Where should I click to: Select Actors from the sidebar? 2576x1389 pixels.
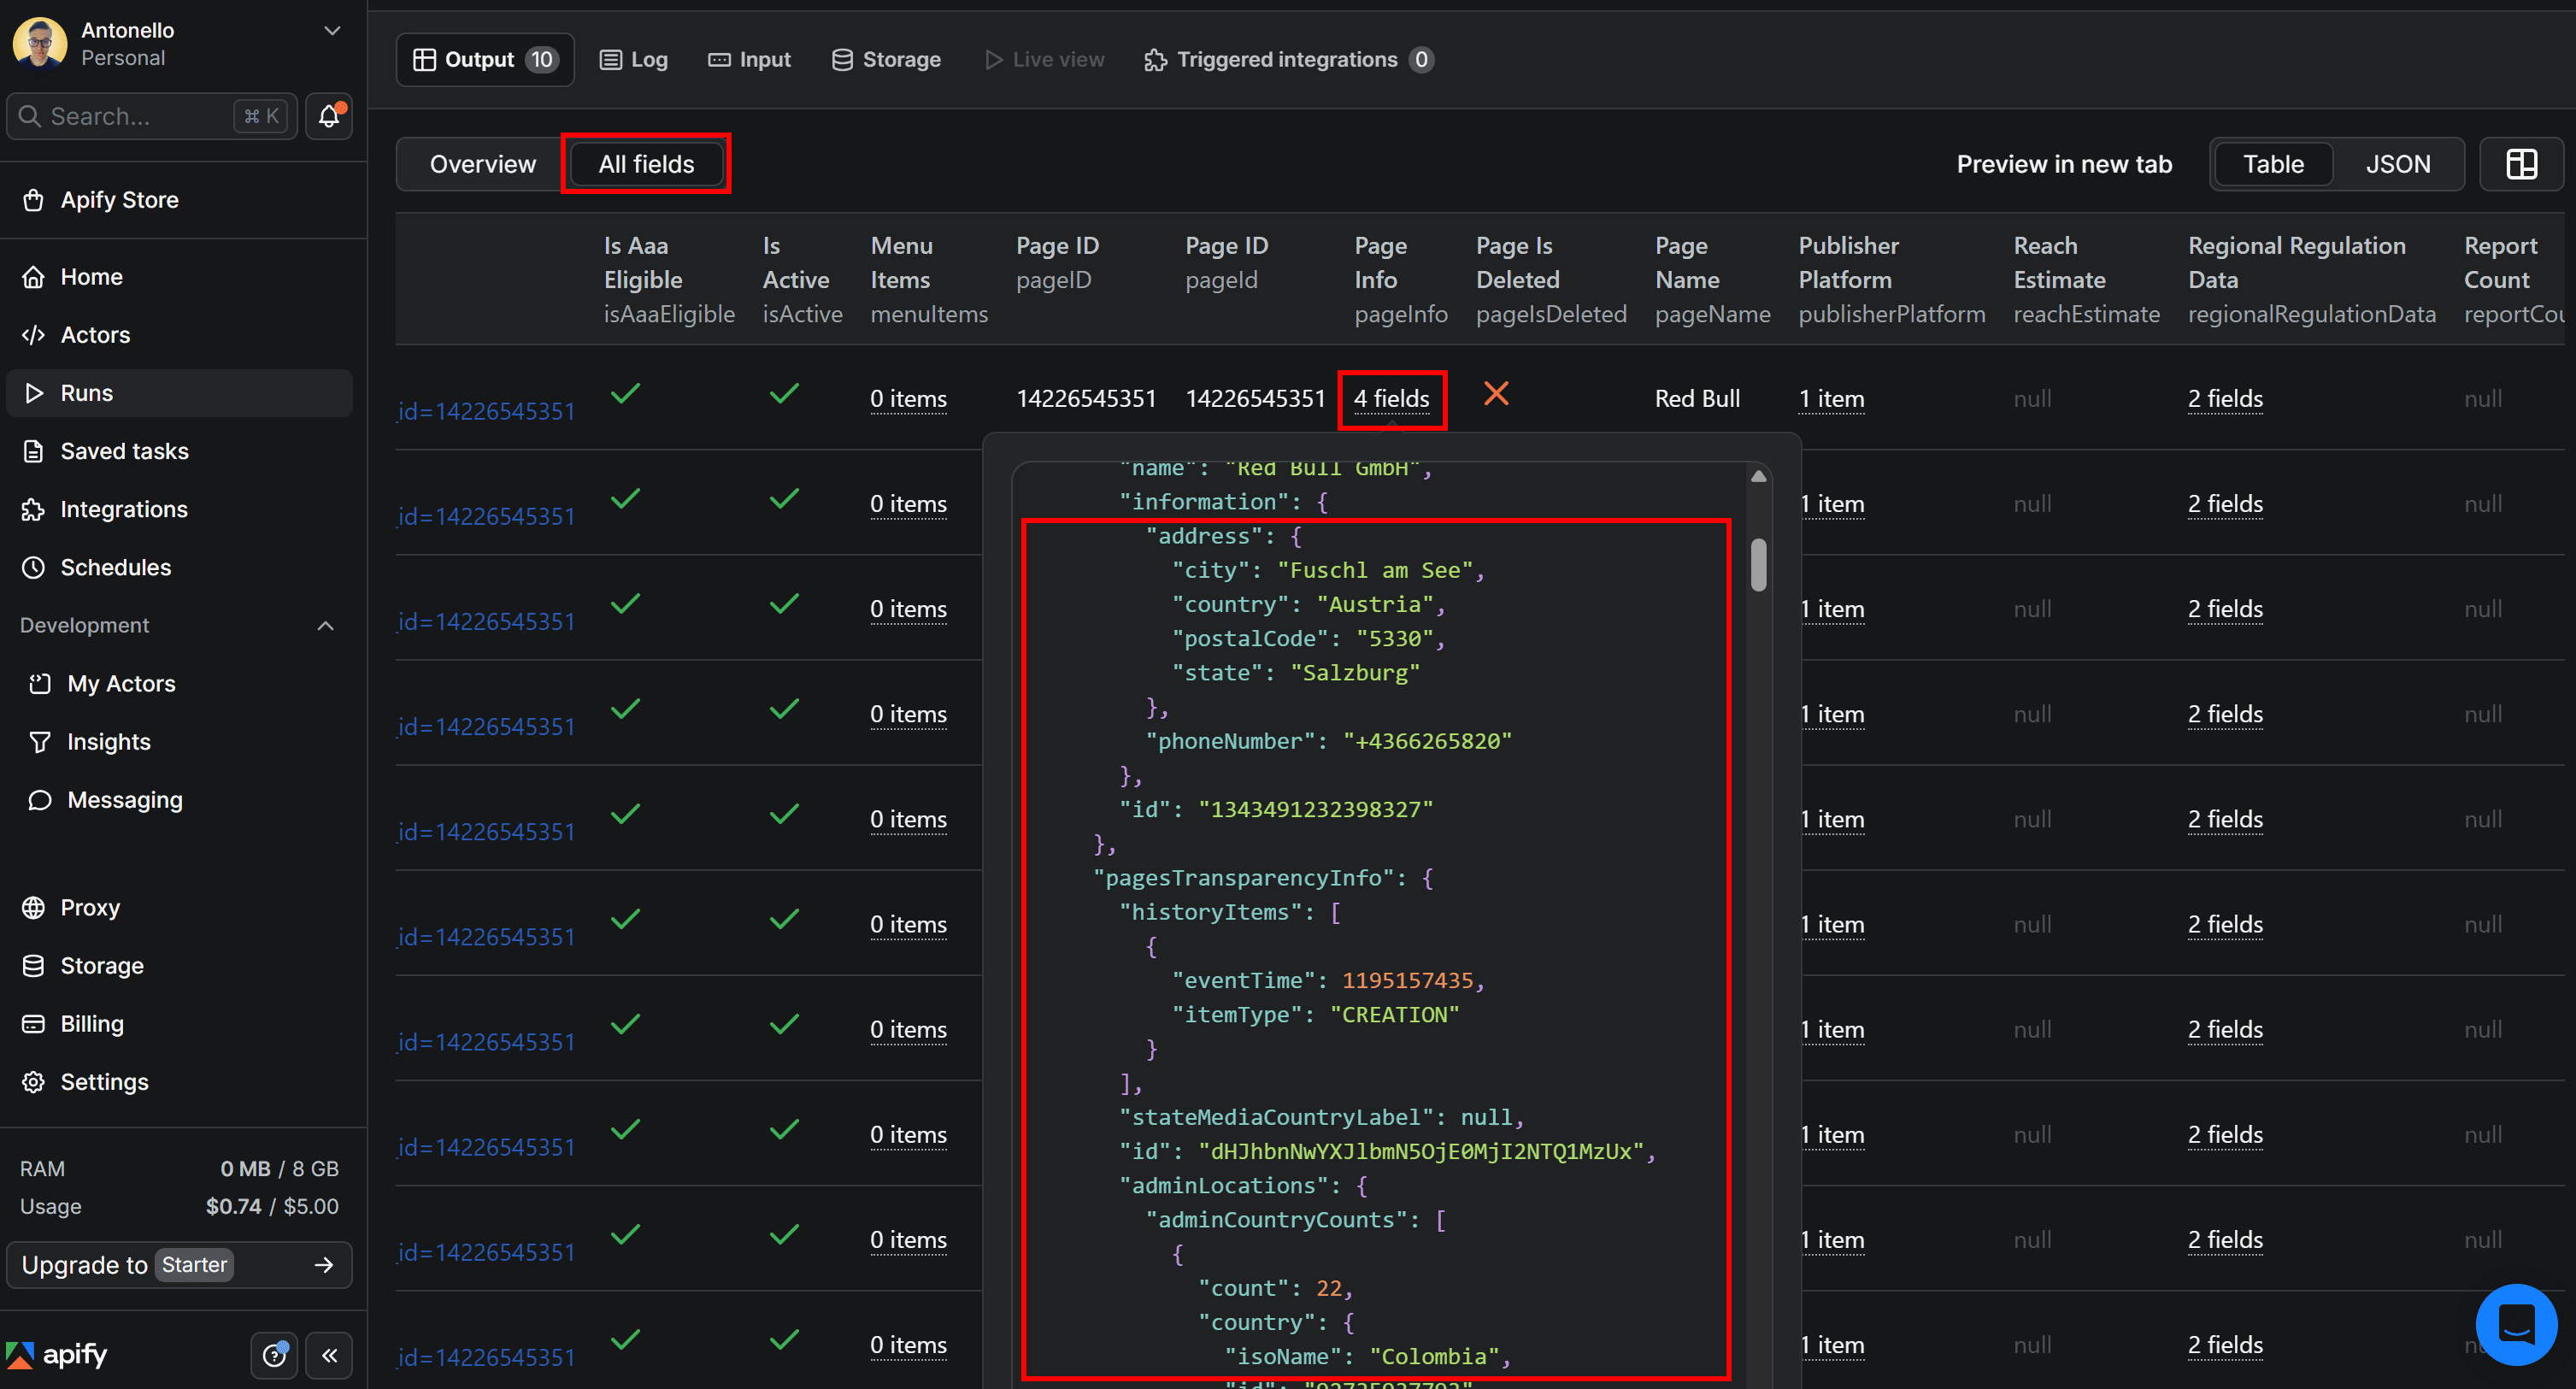(95, 335)
